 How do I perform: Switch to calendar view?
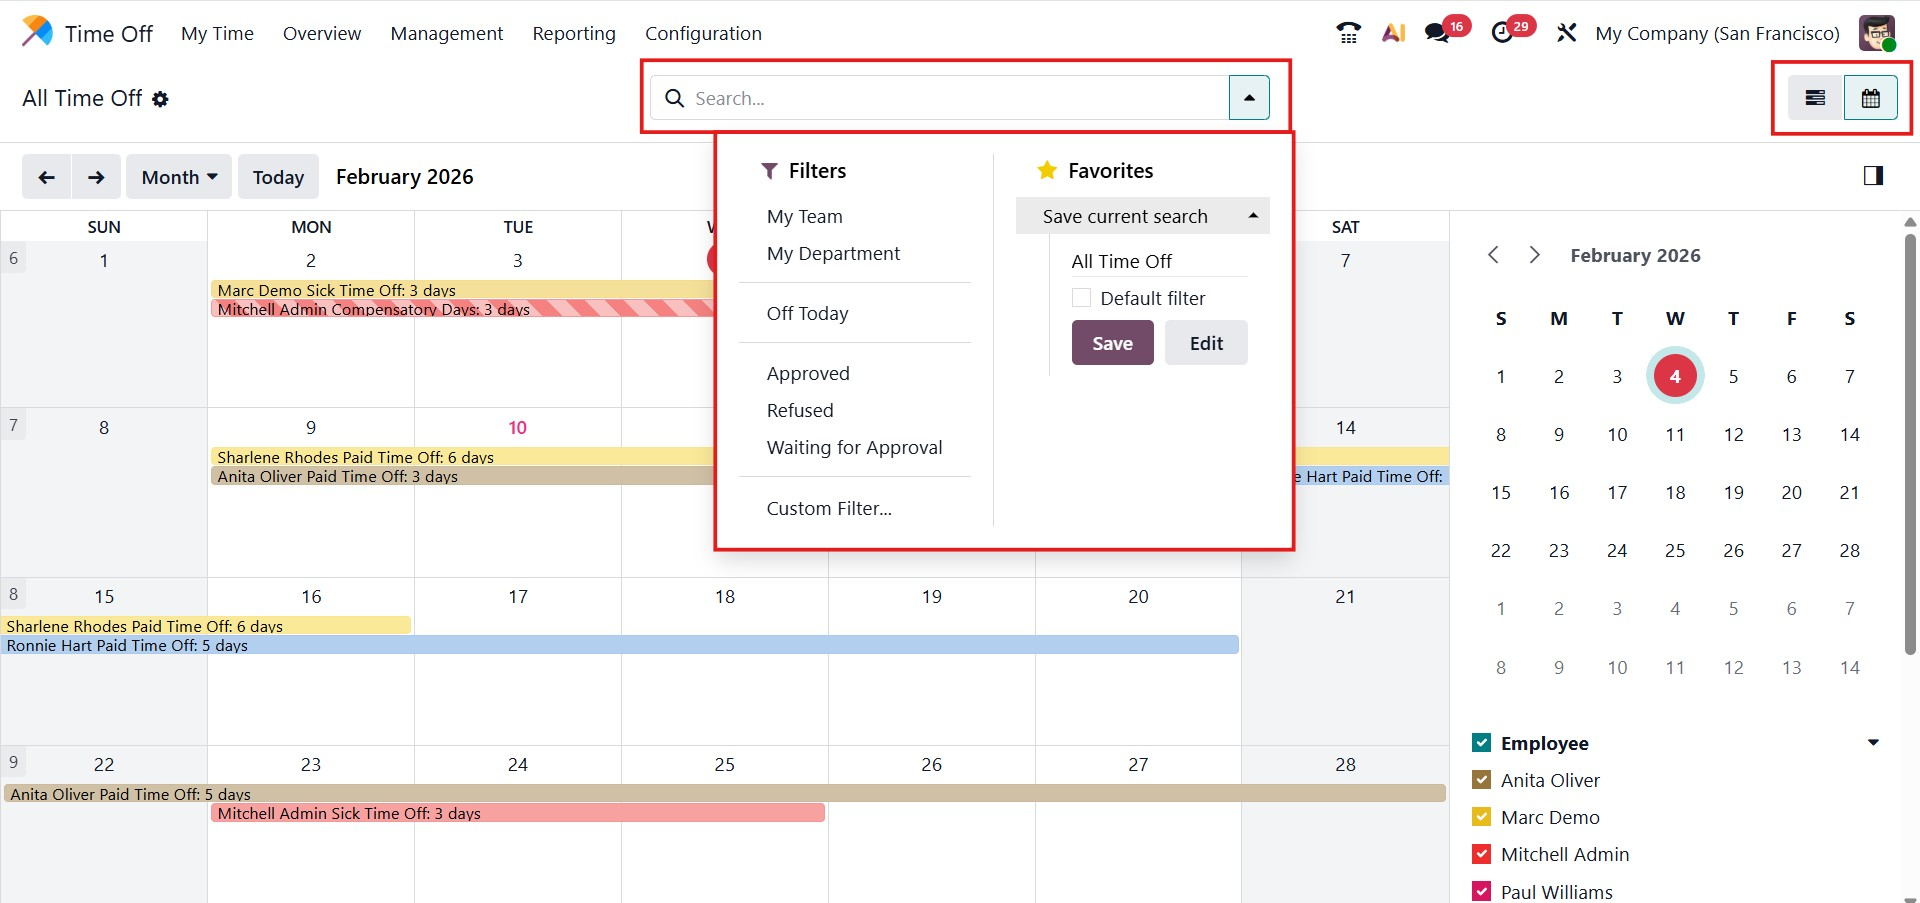click(1870, 98)
